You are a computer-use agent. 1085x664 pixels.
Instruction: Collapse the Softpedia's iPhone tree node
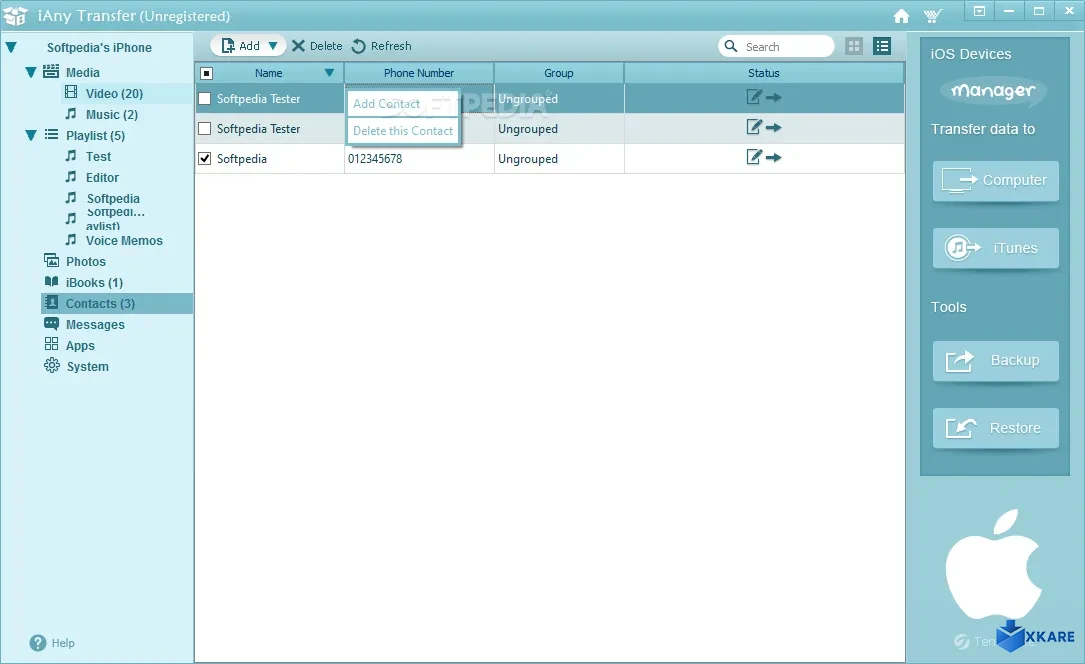pyautogui.click(x=11, y=48)
